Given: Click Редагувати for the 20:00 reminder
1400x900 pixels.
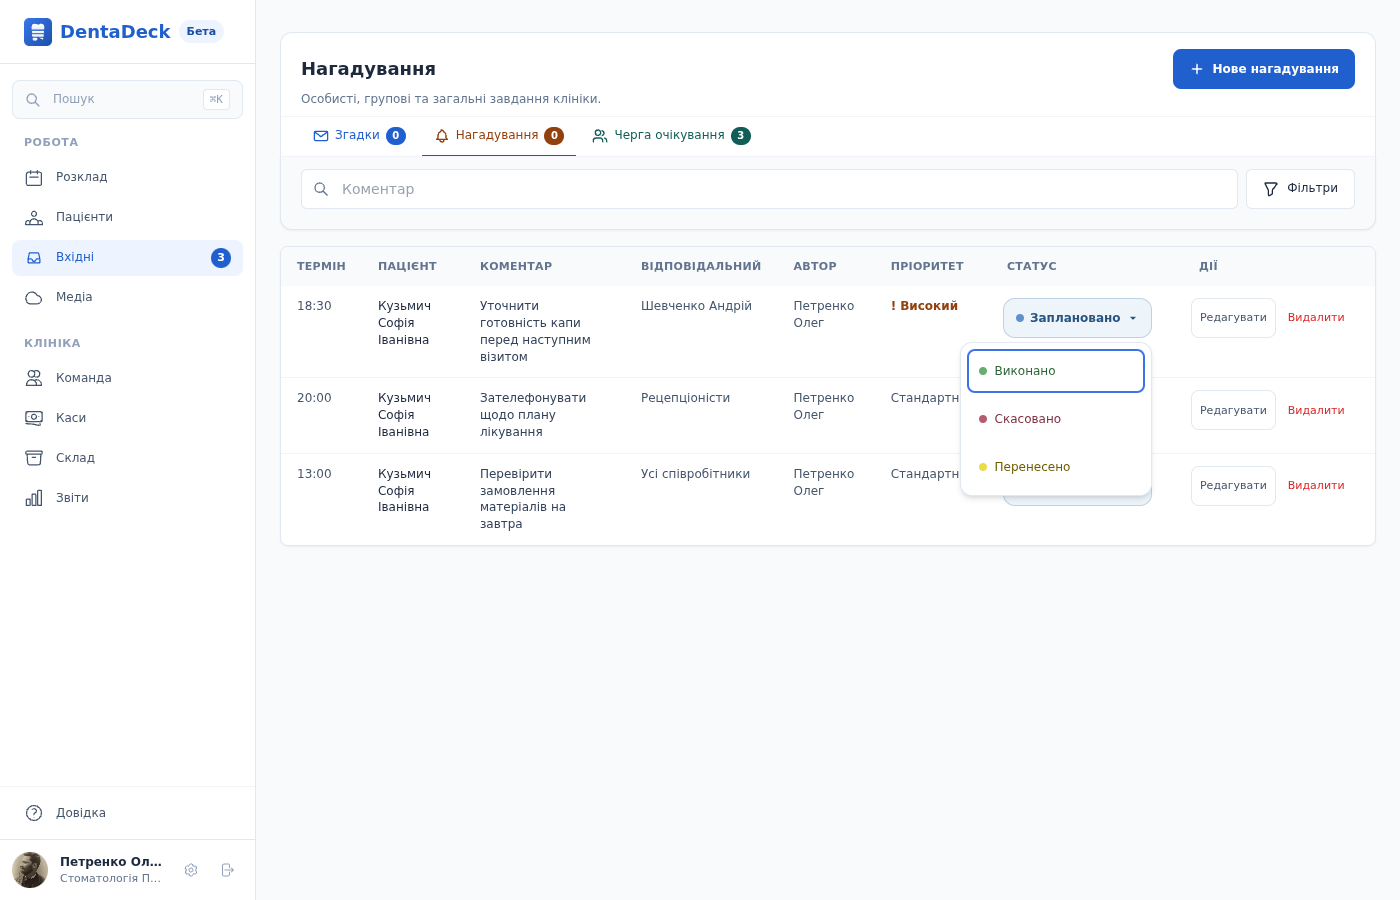Looking at the screenshot, I should [1233, 410].
